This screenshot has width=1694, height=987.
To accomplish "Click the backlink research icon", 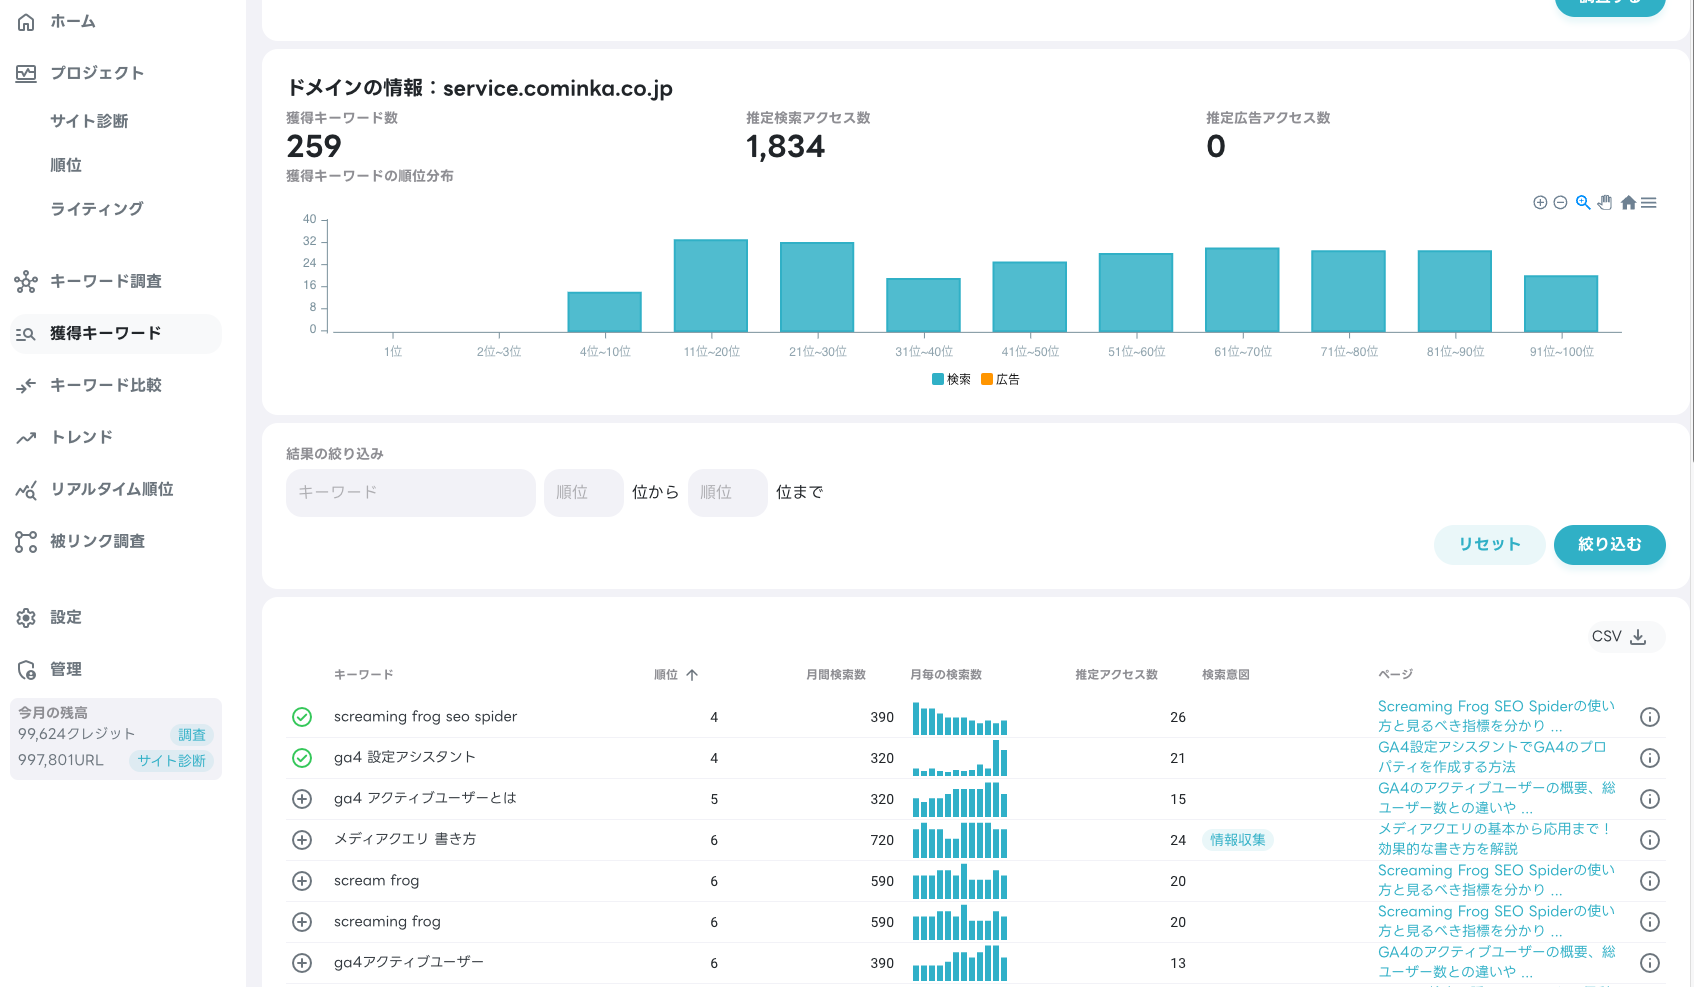I will coord(26,542).
